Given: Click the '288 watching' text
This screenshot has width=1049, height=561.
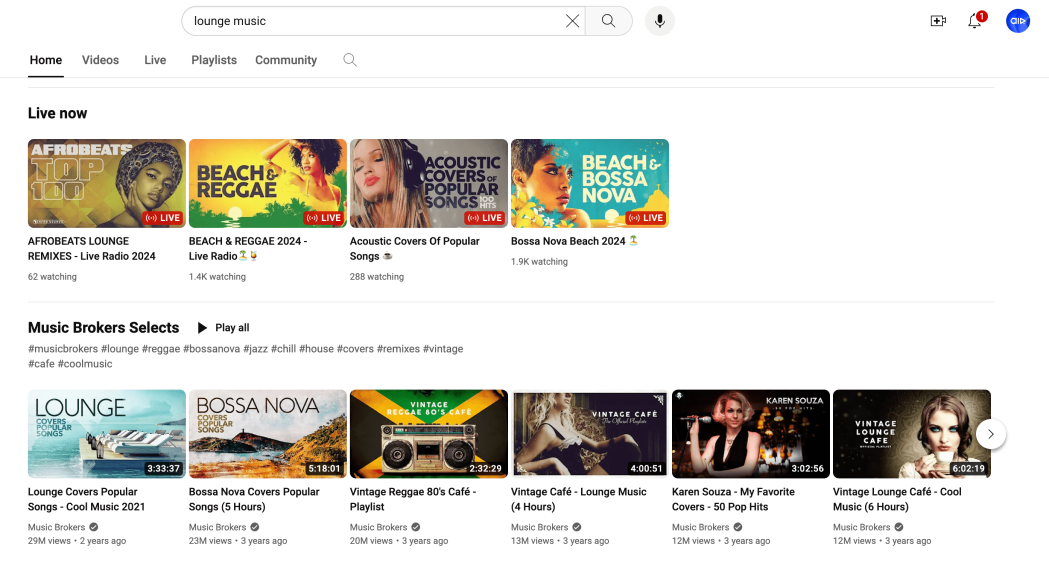Looking at the screenshot, I should coord(377,276).
